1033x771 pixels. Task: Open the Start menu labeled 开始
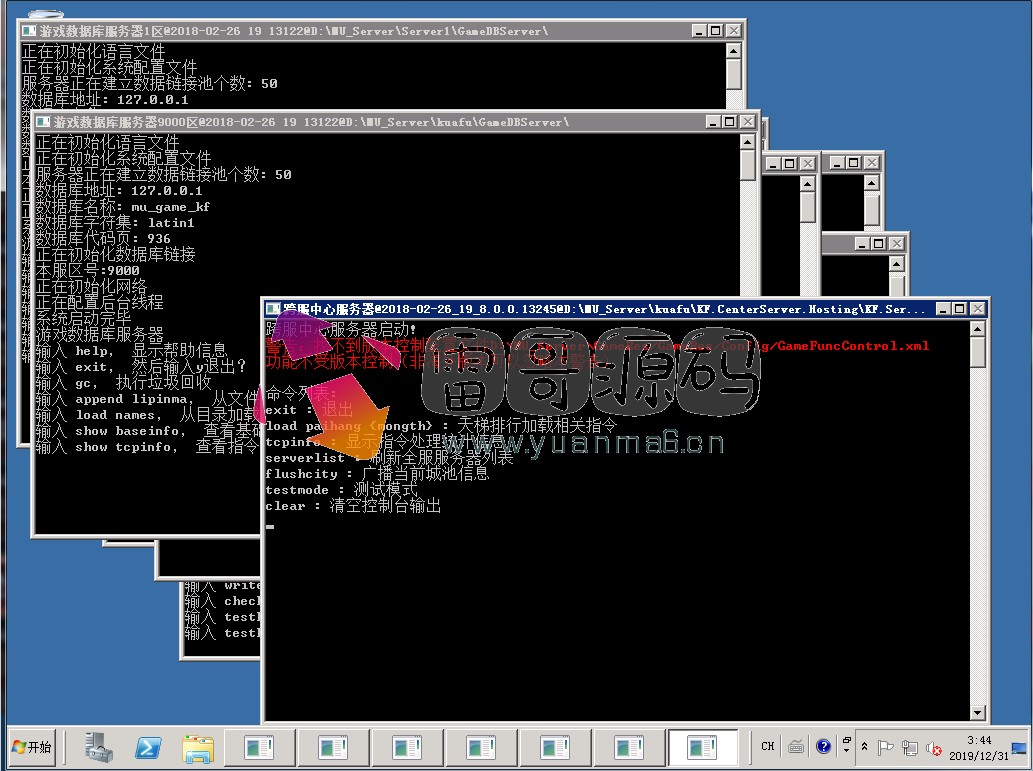point(32,747)
